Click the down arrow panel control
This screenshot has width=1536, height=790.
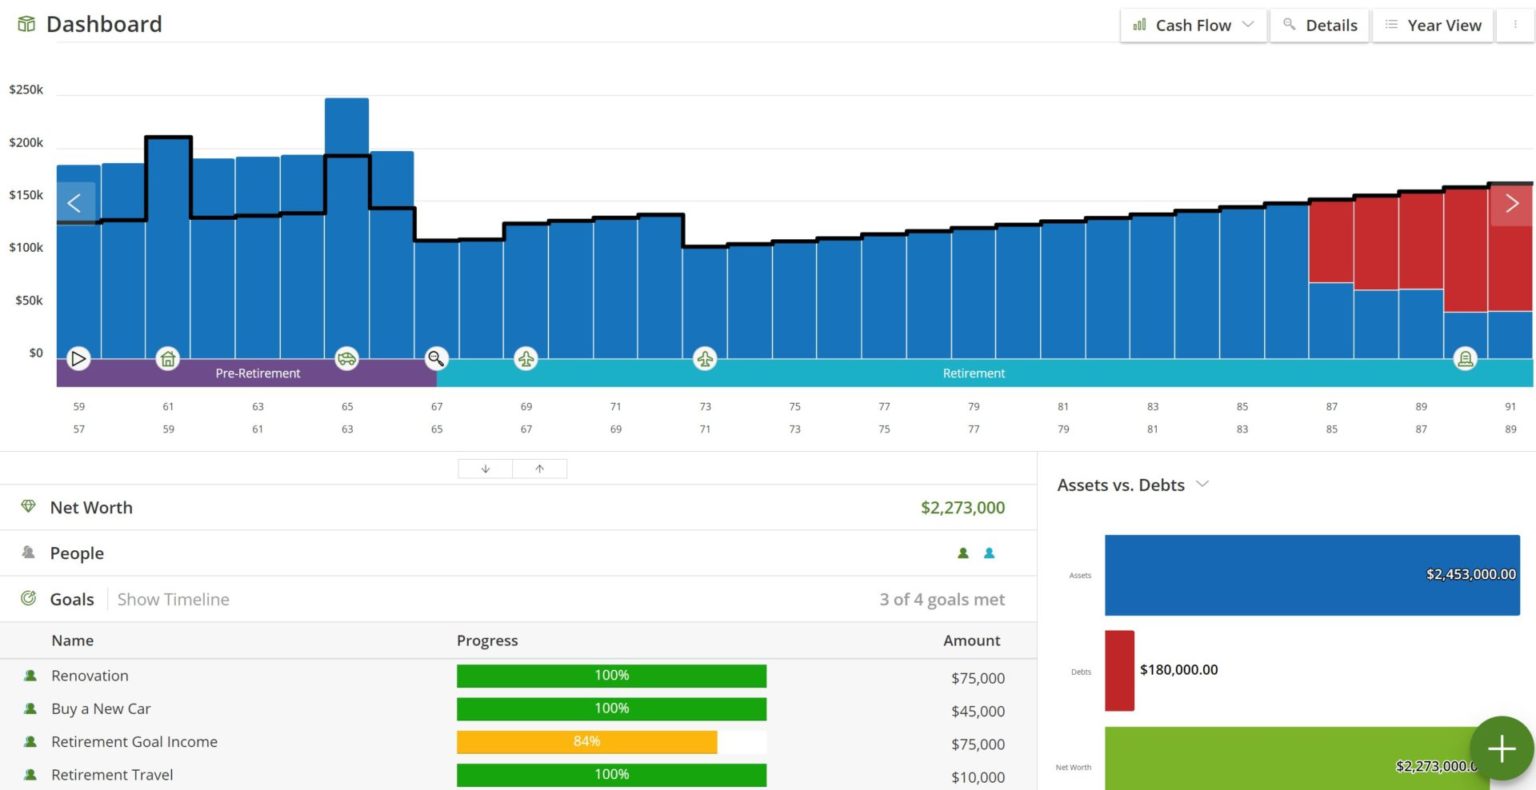pos(485,469)
